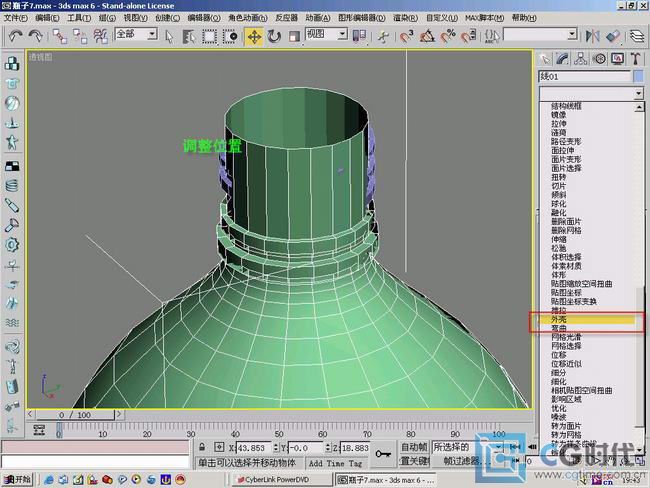This screenshot has height=488, width=650.
Task: Open the Layer Manager icon
Action: click(638, 36)
